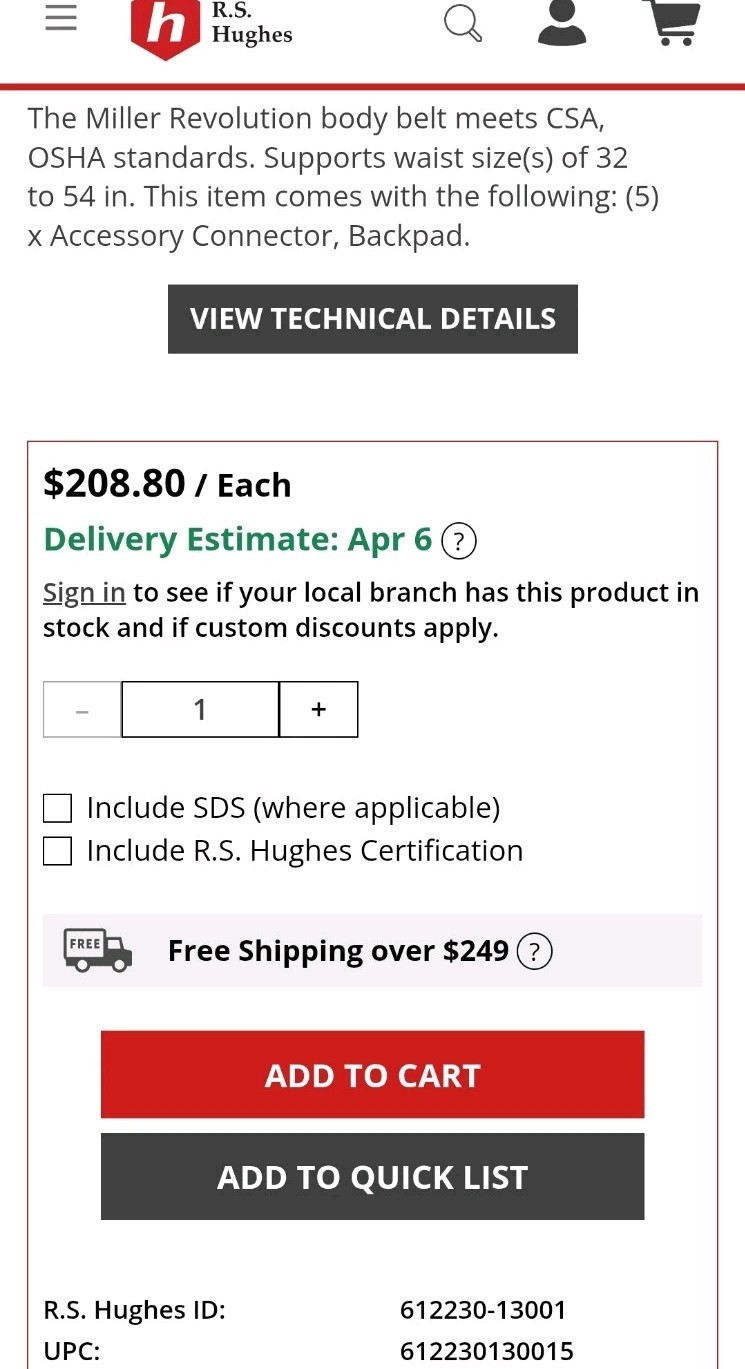Increase quantity with plus button
Image resolution: width=745 pixels, height=1369 pixels.
click(318, 709)
